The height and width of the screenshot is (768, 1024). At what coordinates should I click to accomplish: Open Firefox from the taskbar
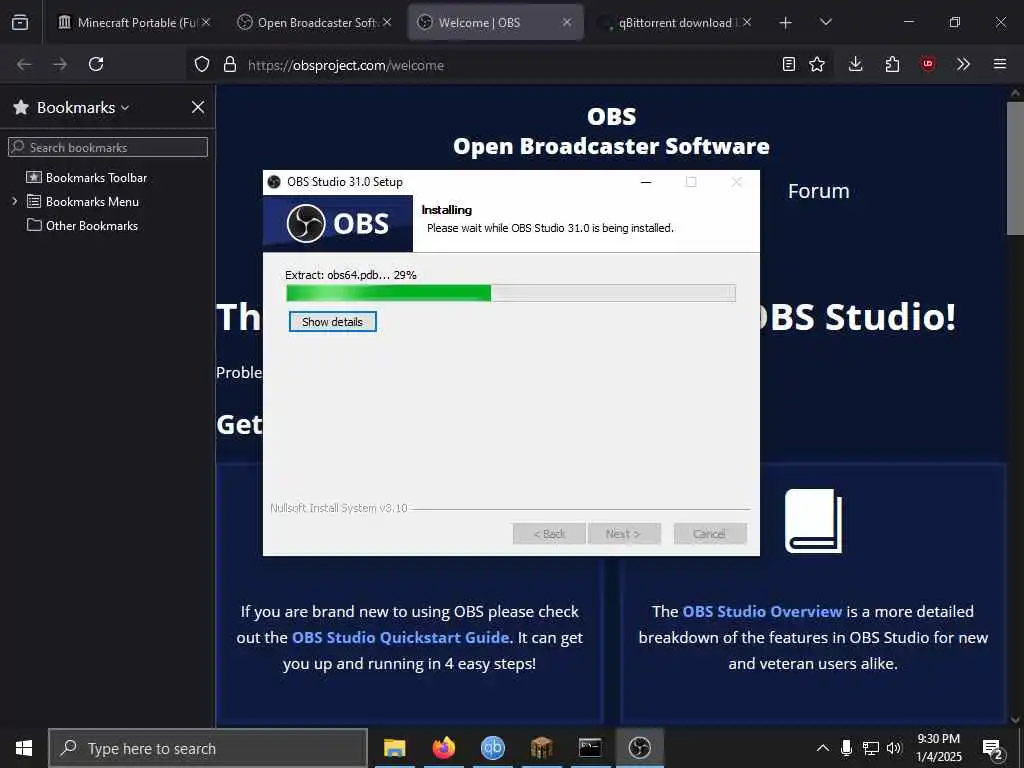click(443, 748)
